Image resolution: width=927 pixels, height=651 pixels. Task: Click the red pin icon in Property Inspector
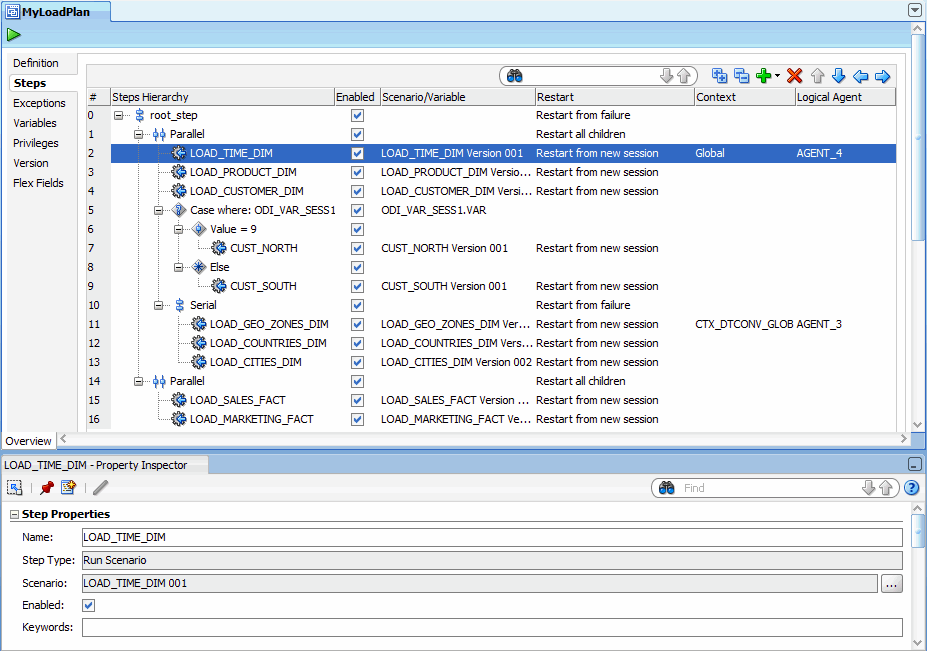(x=47, y=488)
